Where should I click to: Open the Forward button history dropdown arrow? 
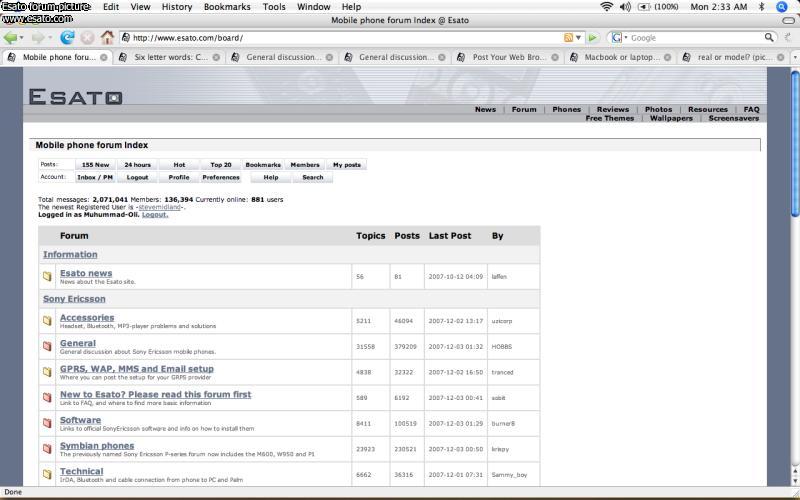49,38
